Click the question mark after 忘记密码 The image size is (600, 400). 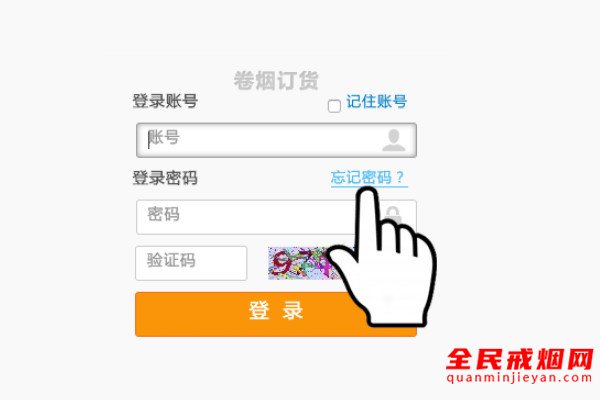point(400,177)
